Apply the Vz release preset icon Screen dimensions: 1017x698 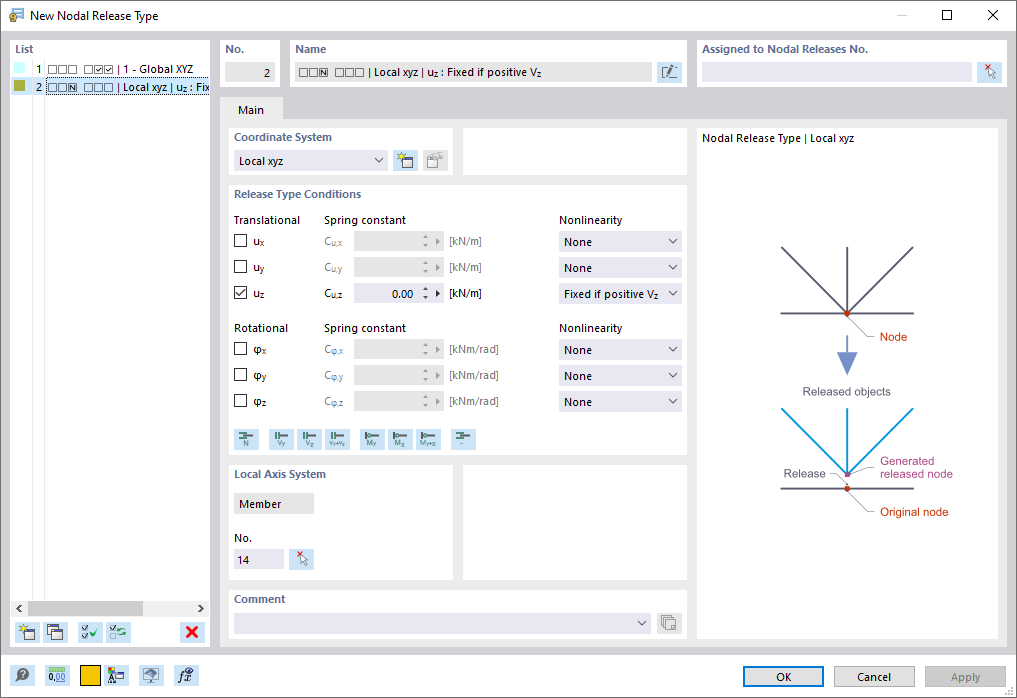click(309, 439)
